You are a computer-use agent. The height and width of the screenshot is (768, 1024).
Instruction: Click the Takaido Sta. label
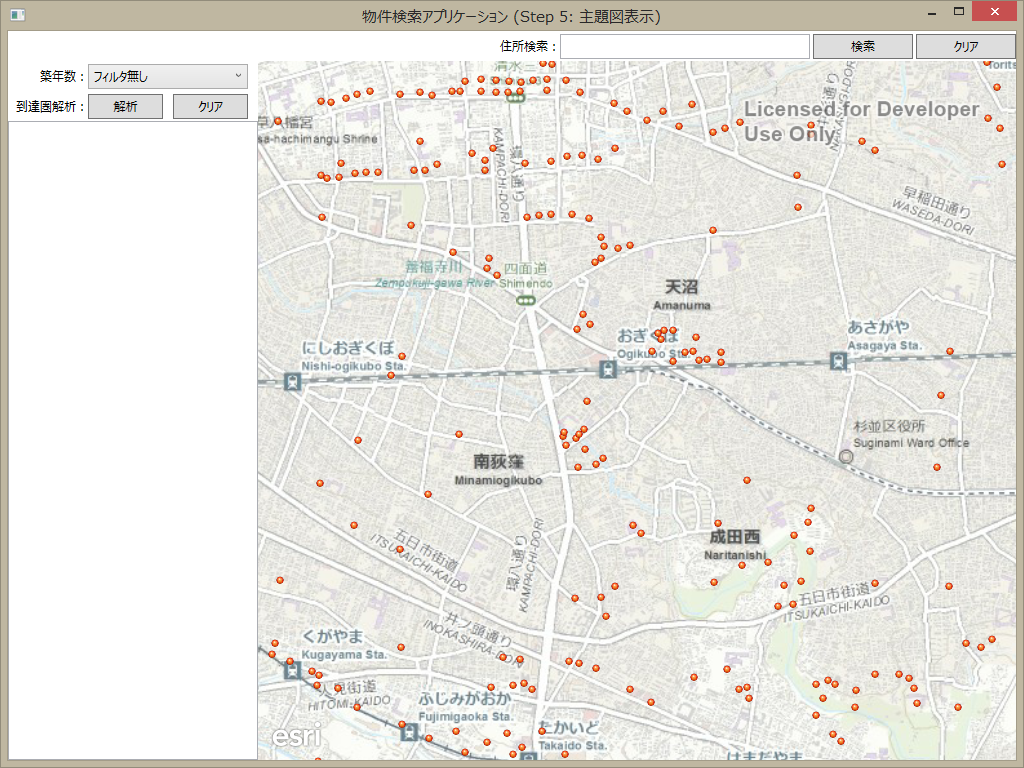572,745
